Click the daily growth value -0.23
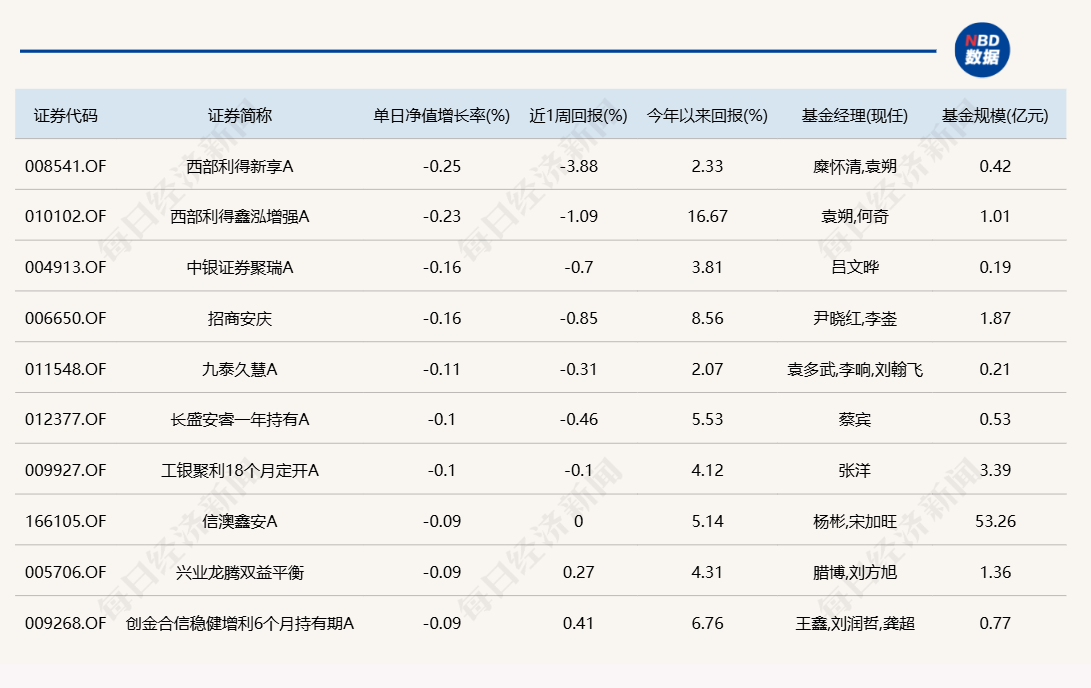Screen dimensions: 1091x688 click(x=442, y=216)
